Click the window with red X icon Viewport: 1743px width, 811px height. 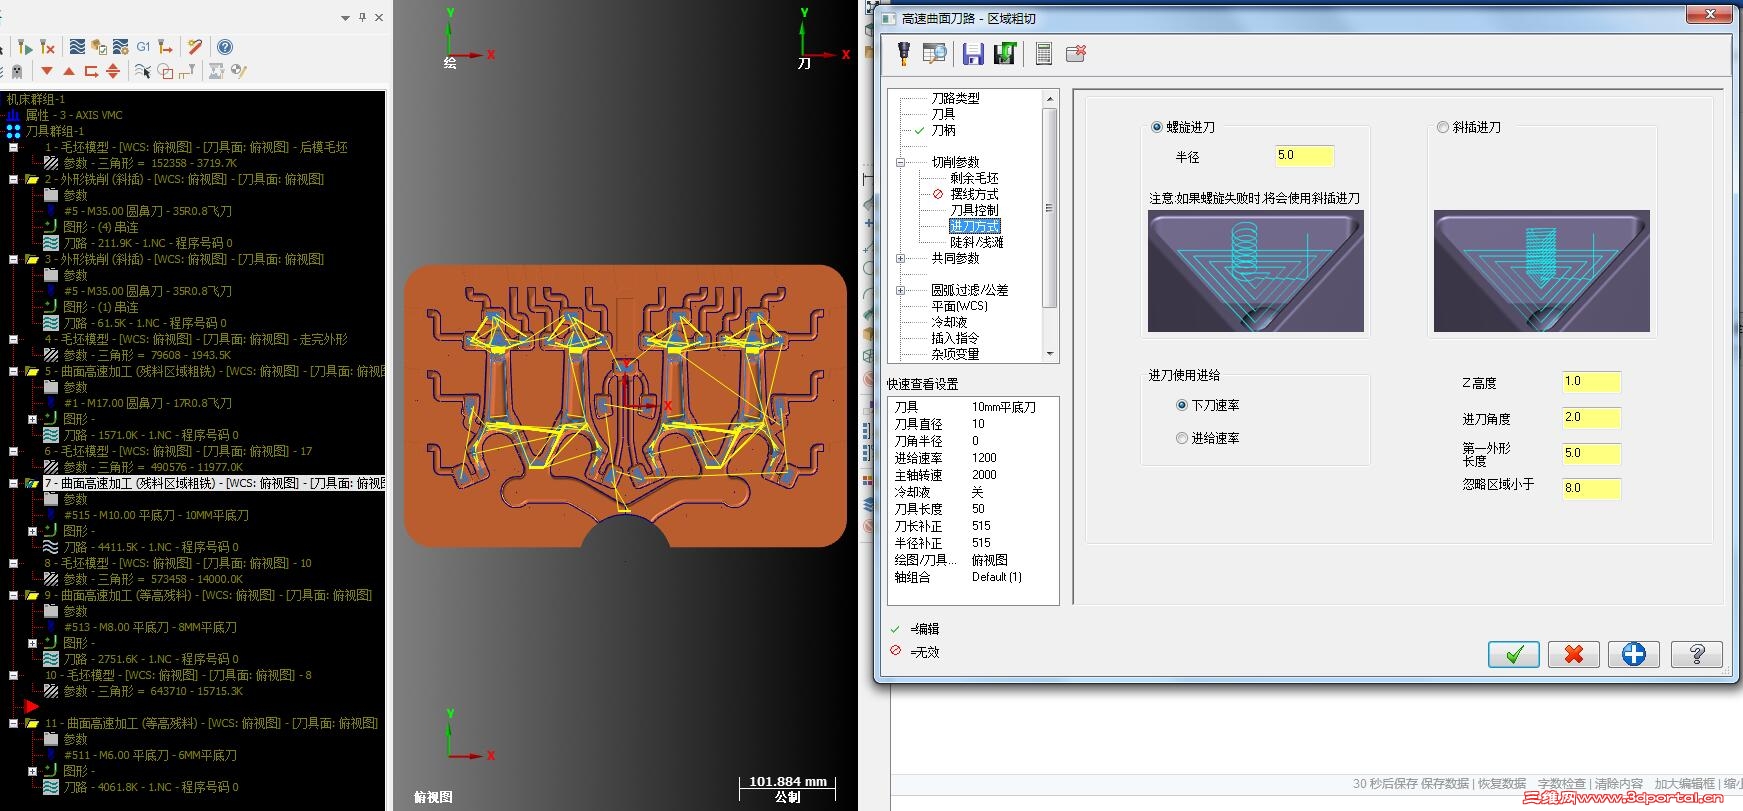tap(1076, 53)
